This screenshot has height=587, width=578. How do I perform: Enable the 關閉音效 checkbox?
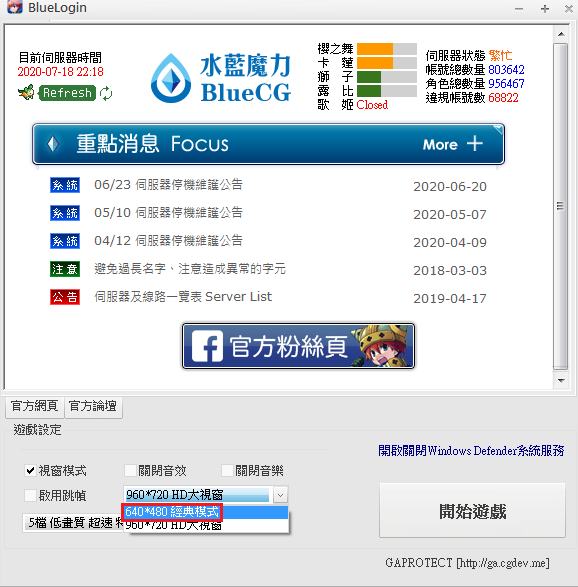click(130, 470)
